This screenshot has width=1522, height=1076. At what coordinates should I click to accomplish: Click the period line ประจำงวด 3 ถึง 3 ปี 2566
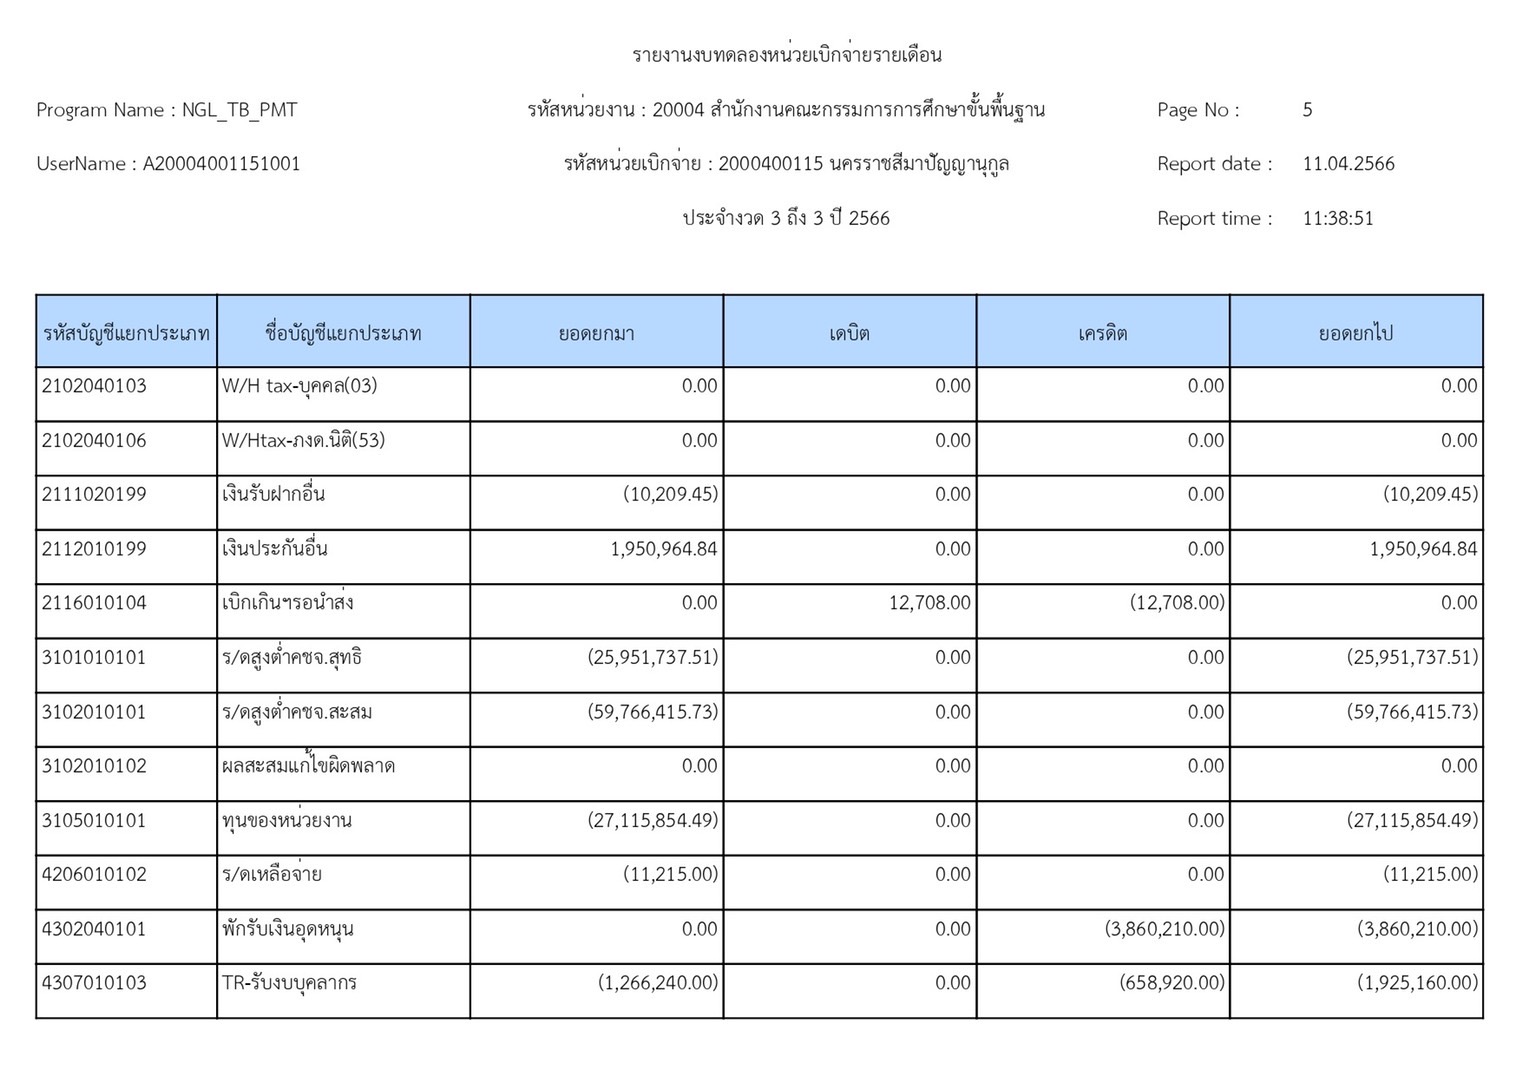(786, 218)
